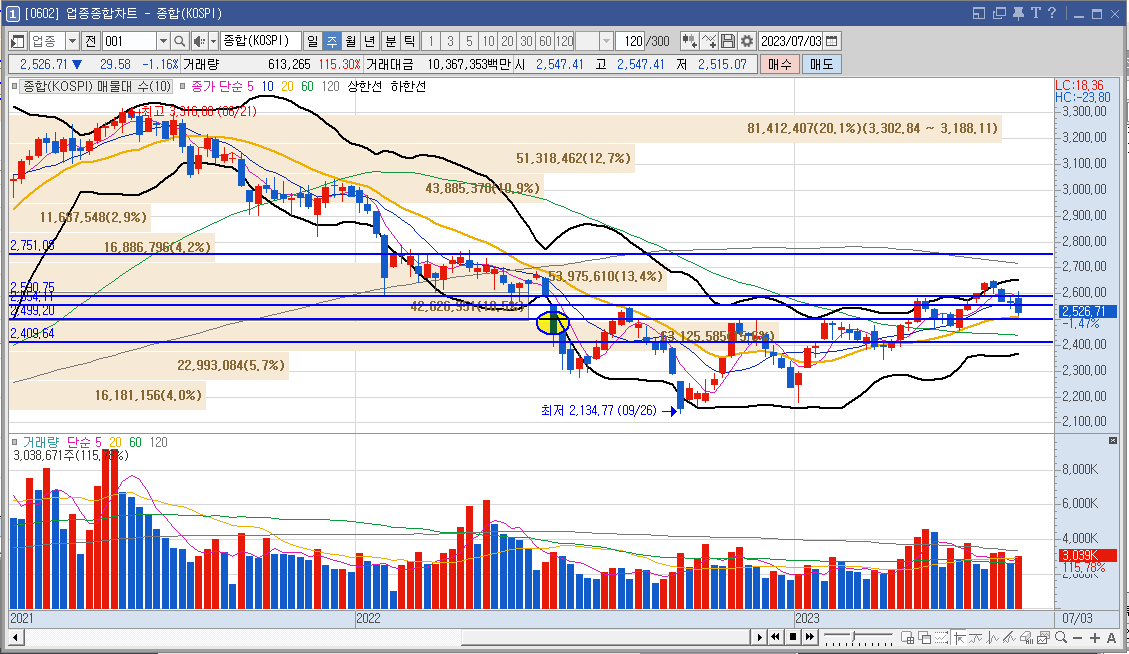Choose the 1 interval button
1129x654 pixels.
tap(431, 41)
